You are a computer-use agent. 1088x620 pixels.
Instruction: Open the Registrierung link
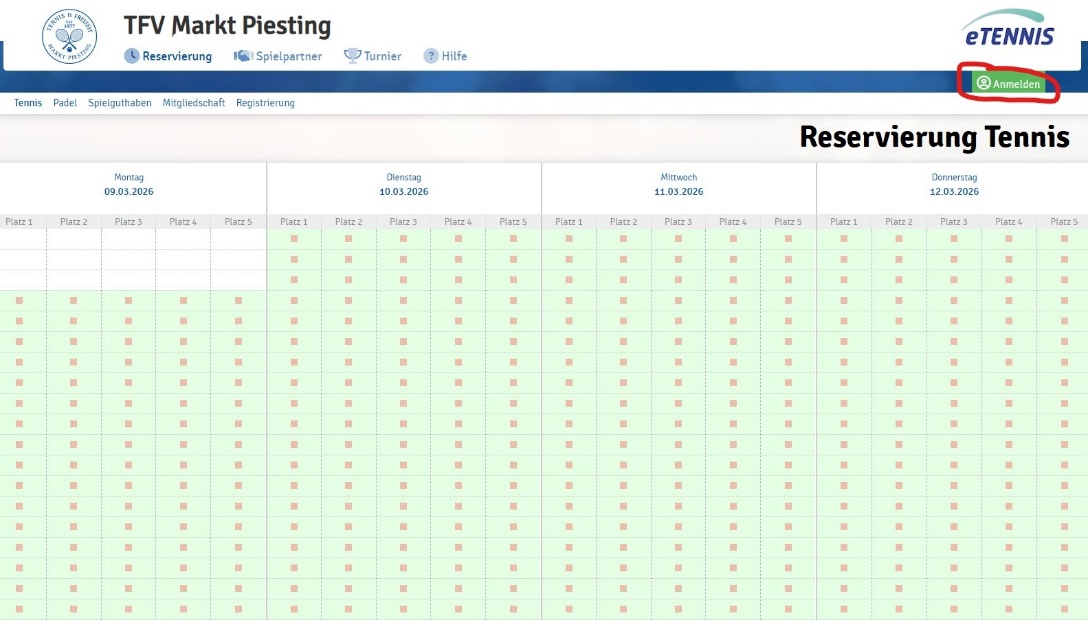coord(265,103)
